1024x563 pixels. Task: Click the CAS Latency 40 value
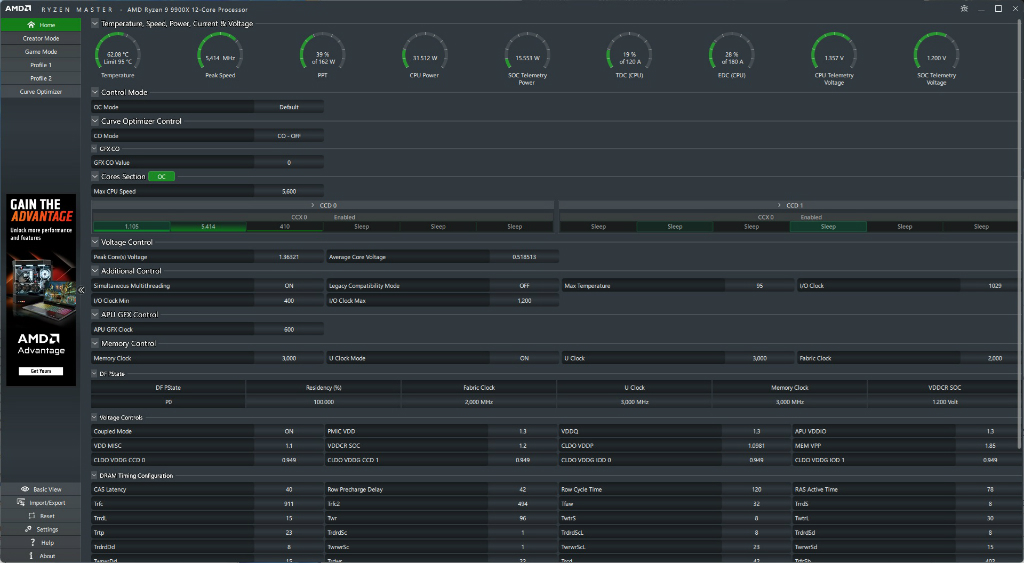[289, 490]
